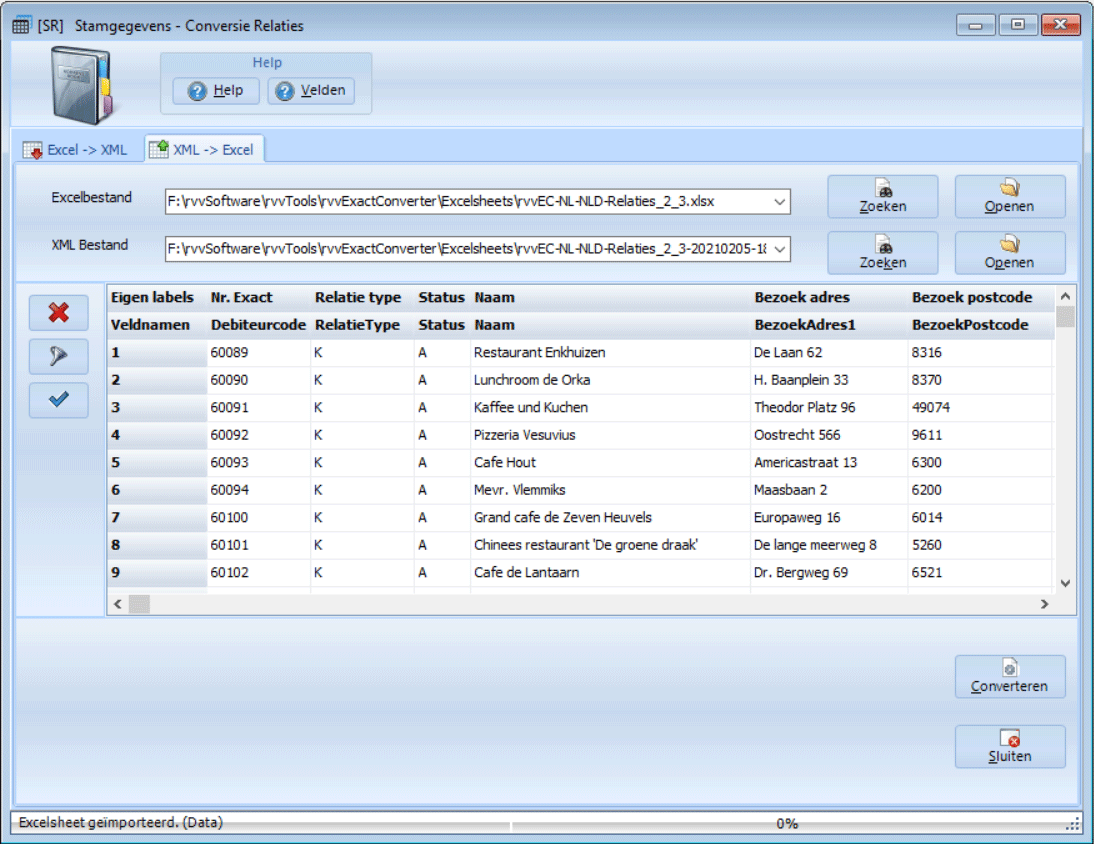Click the window grid icon in title bar
Viewport: 1094px width, 844px height.
pos(21,26)
